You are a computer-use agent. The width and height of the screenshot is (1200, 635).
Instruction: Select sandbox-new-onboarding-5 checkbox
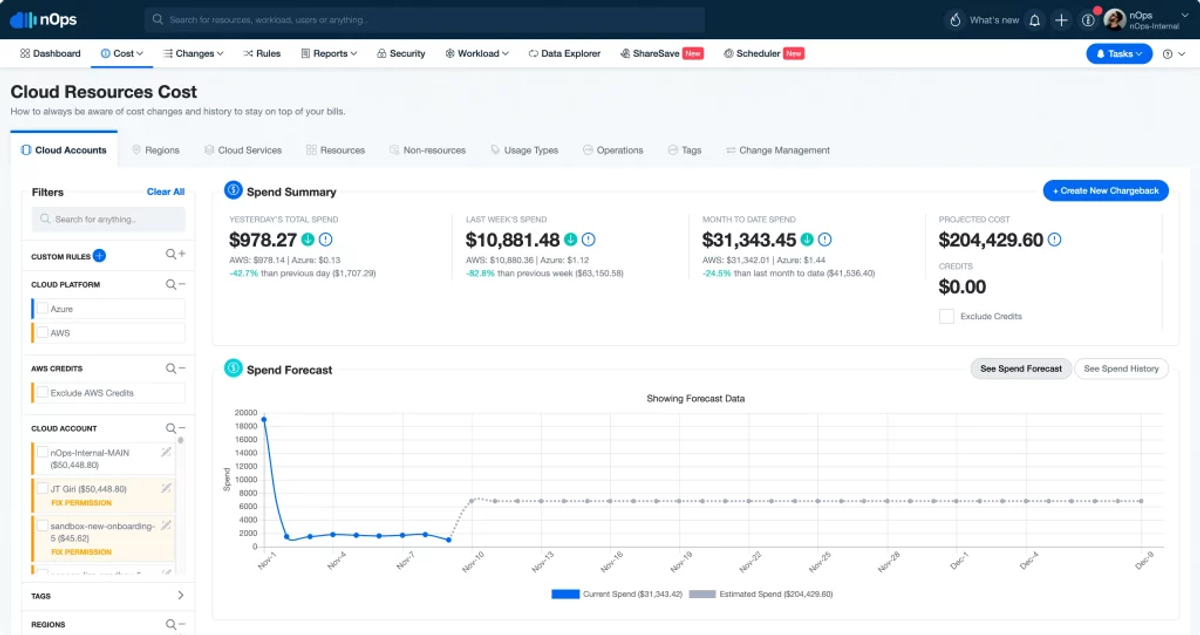coord(43,525)
